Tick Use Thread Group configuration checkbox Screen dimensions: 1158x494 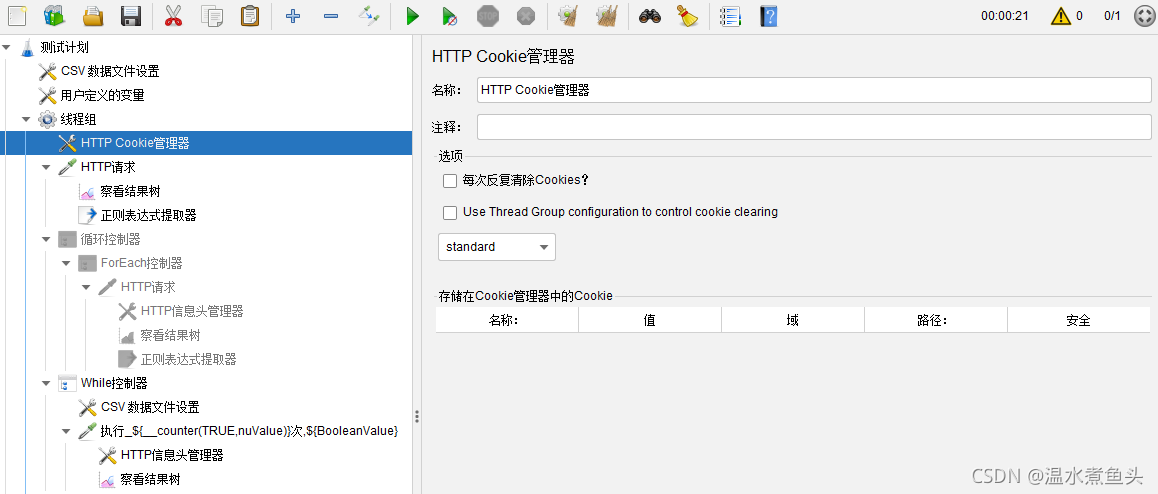(450, 213)
